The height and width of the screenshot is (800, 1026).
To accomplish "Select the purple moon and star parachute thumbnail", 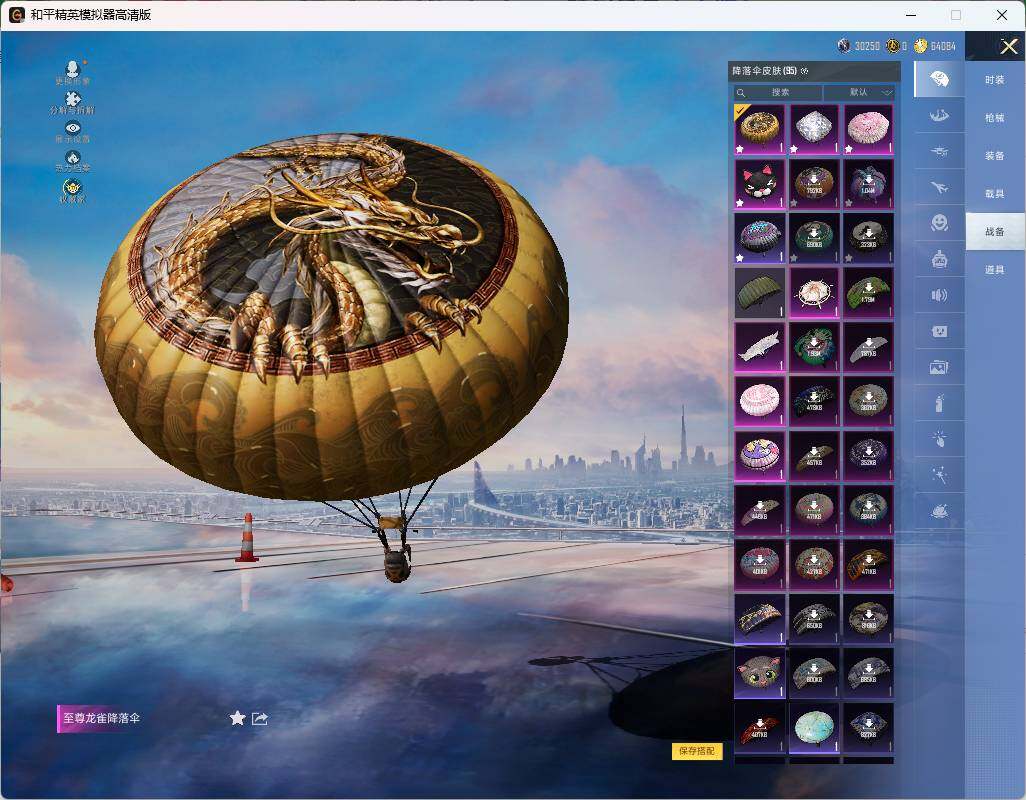I will (x=760, y=455).
